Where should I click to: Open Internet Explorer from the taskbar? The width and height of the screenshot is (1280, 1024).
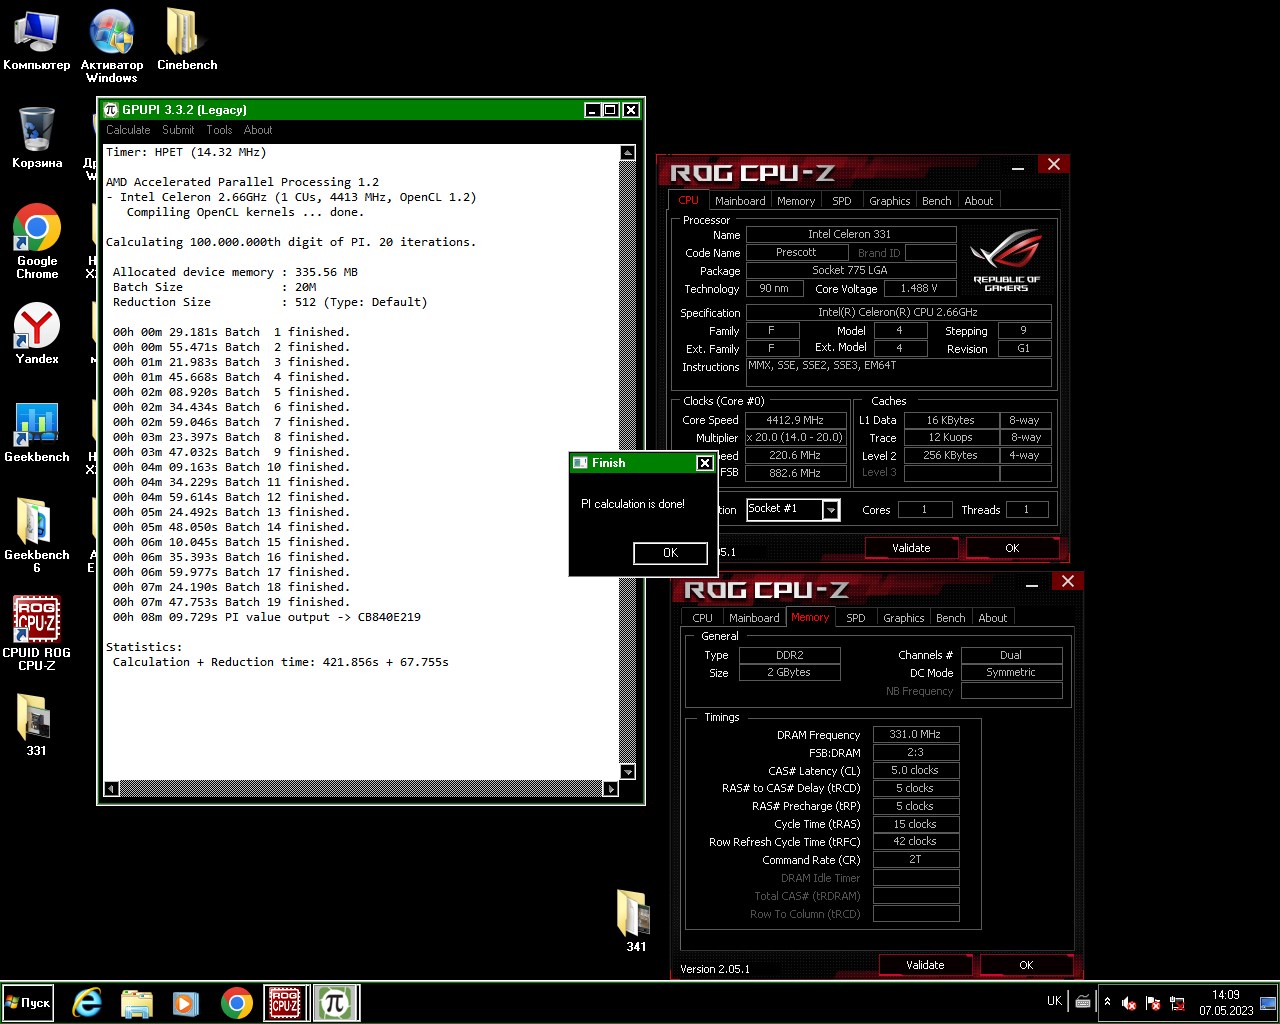coord(88,1003)
